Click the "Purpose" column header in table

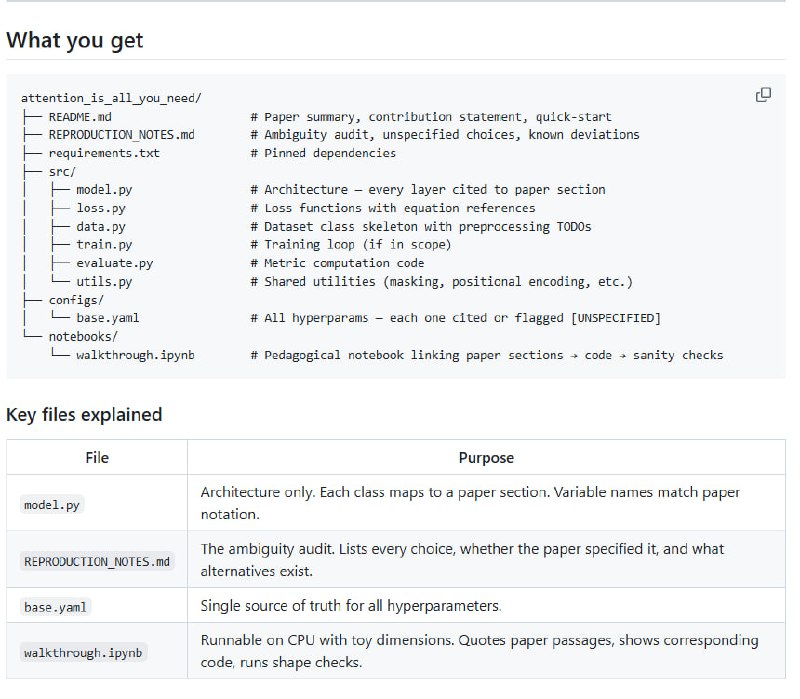pos(486,457)
